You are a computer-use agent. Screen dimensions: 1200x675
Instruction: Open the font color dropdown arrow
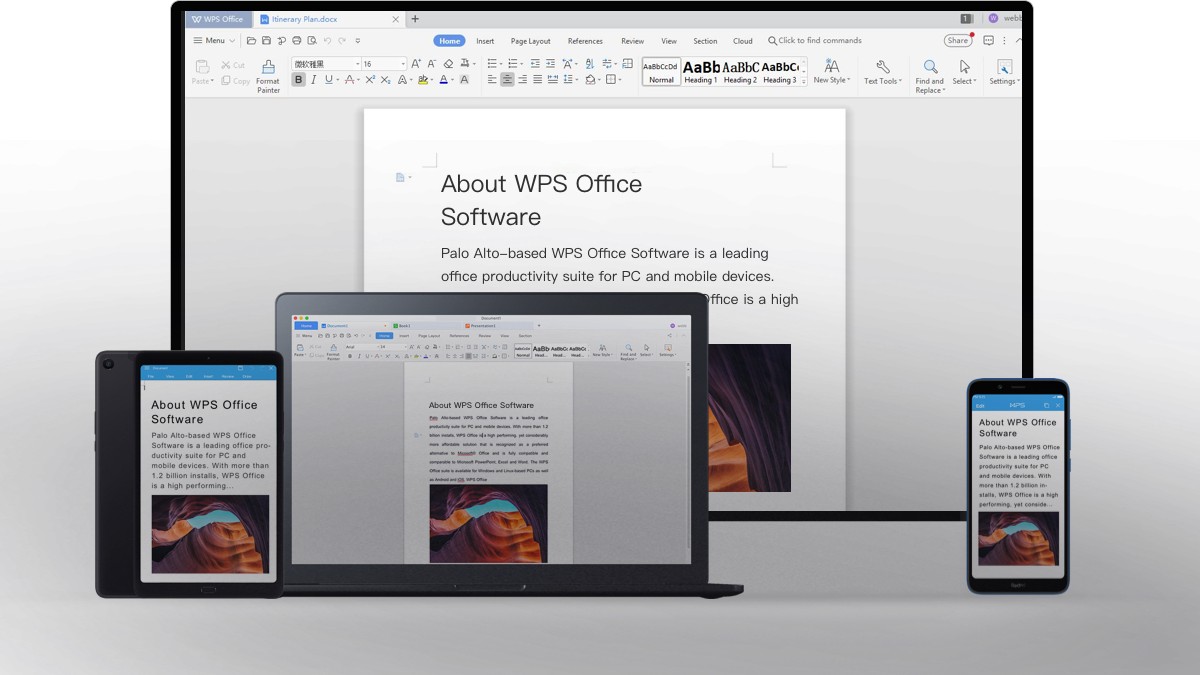pyautogui.click(x=451, y=79)
